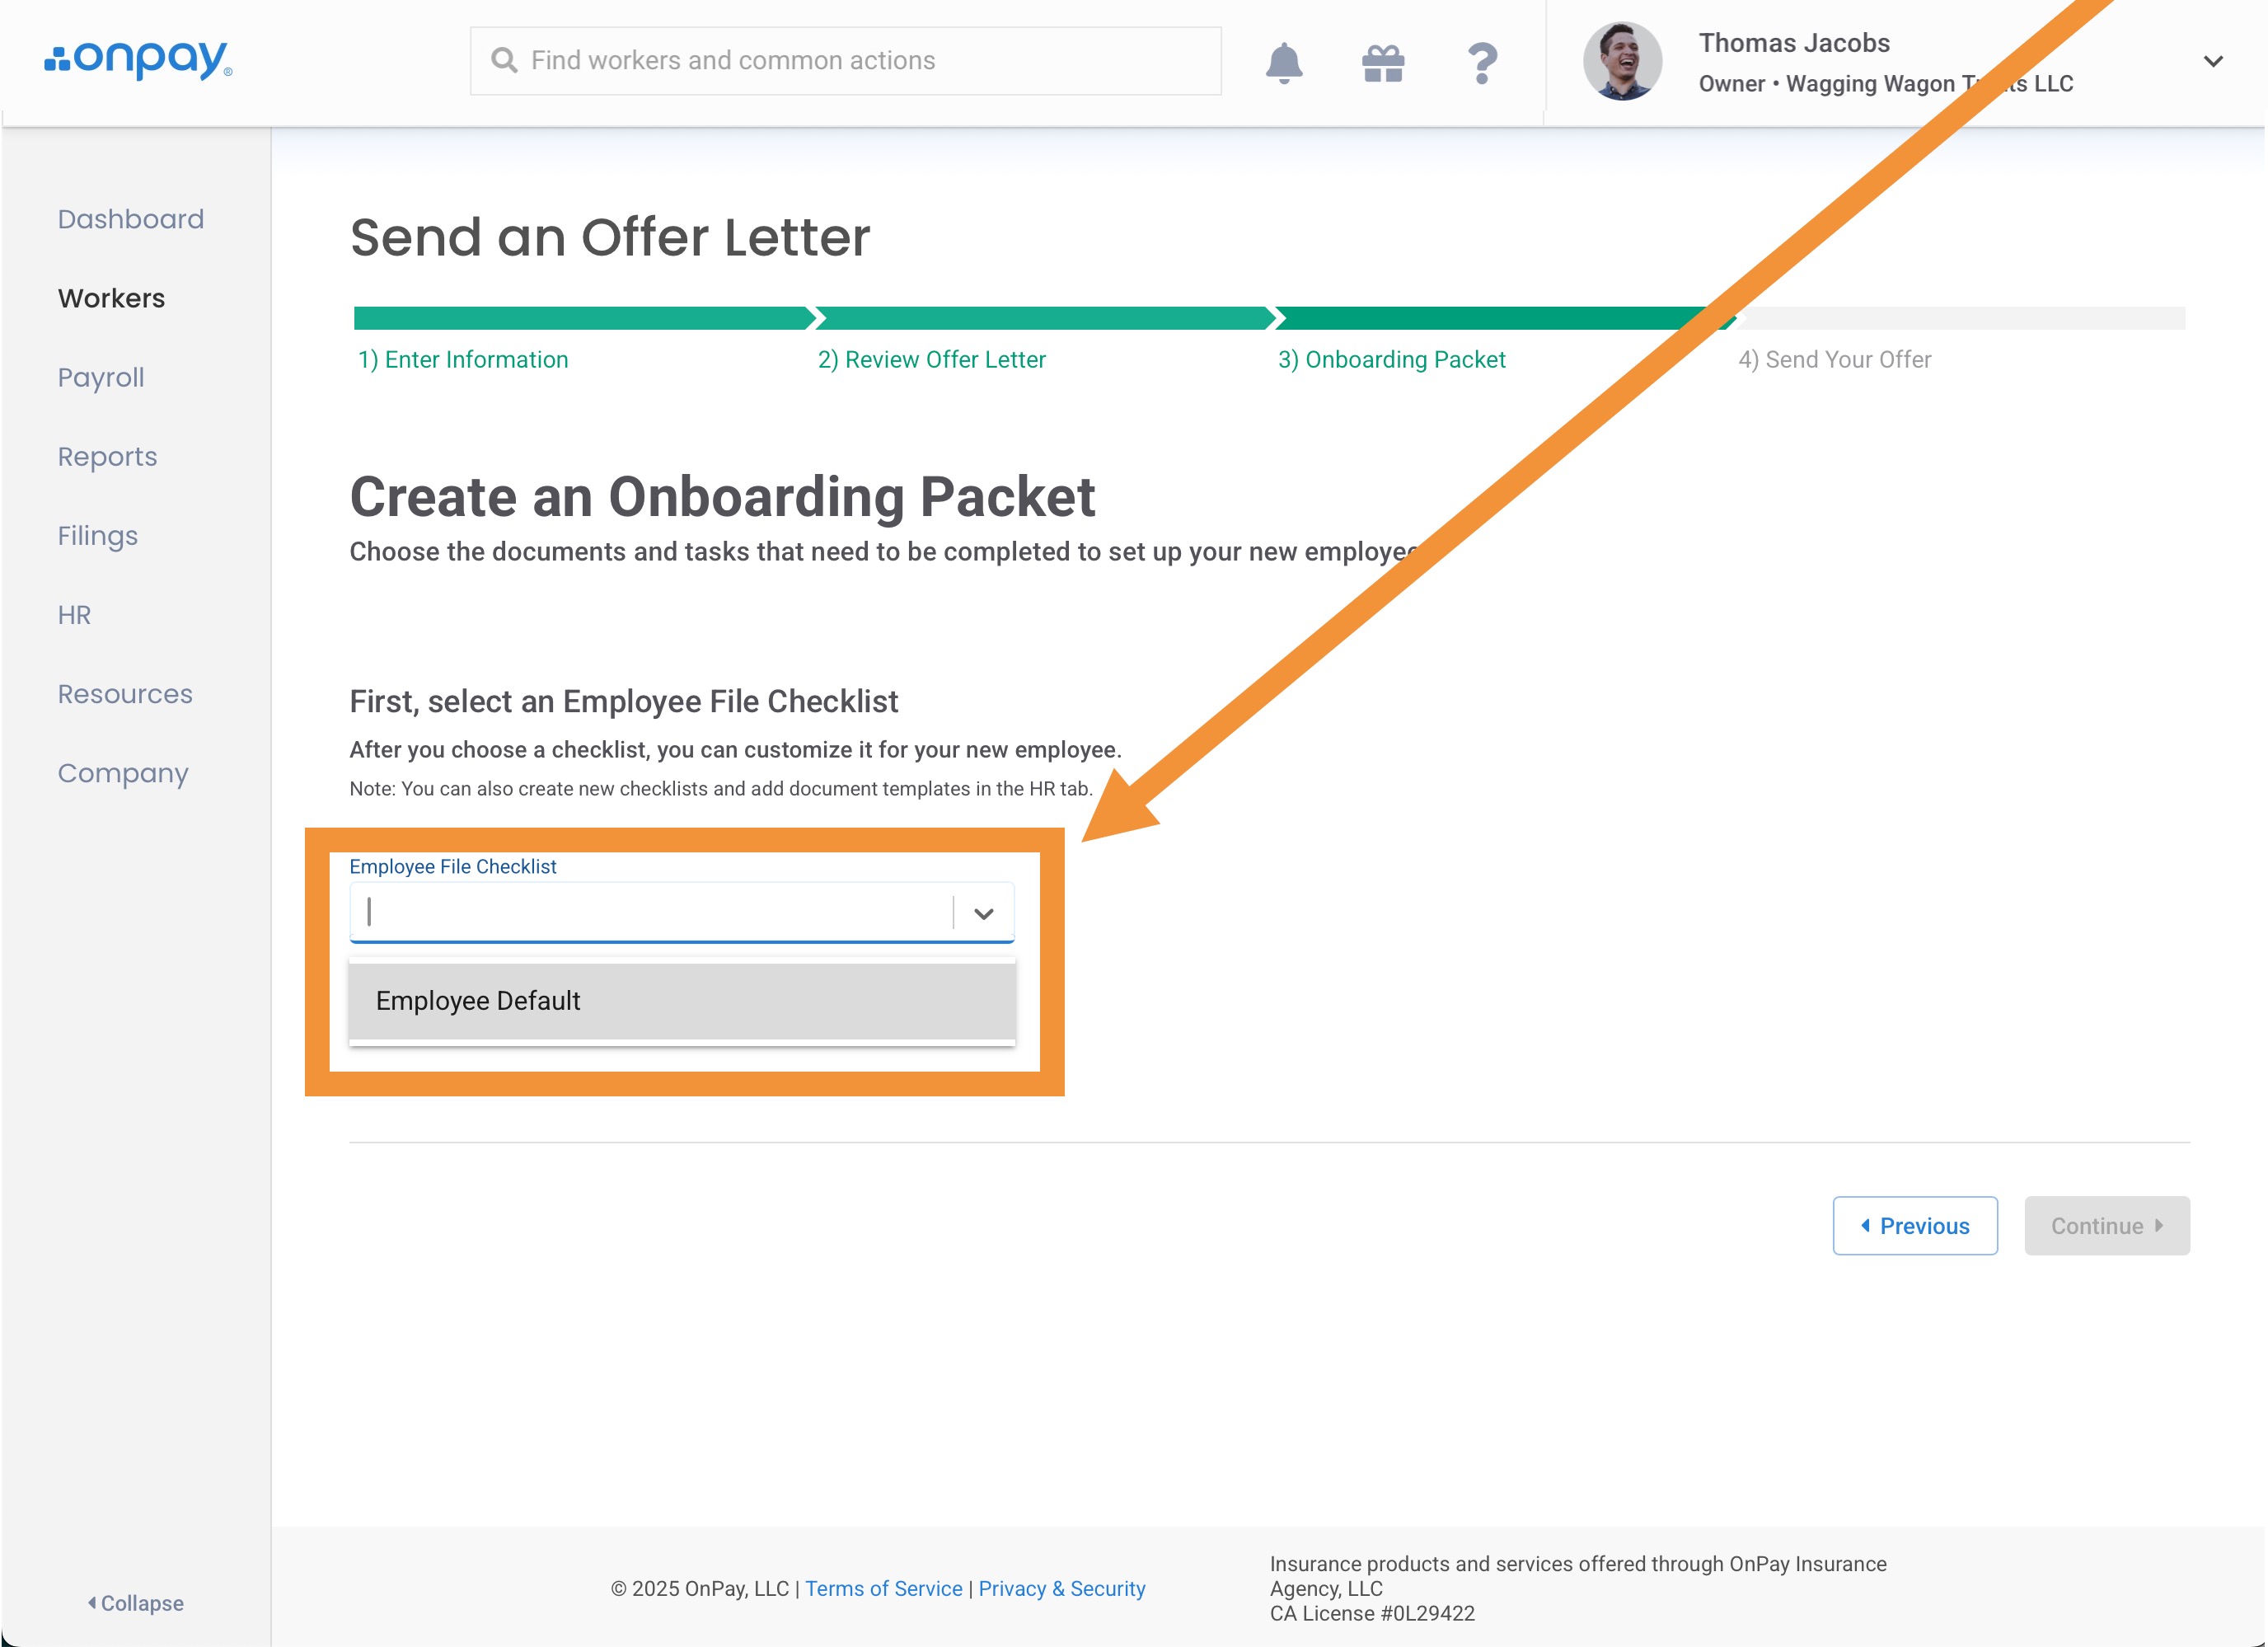Go back to Review Offer Letter step
The image size is (2268, 1647).
(x=931, y=360)
